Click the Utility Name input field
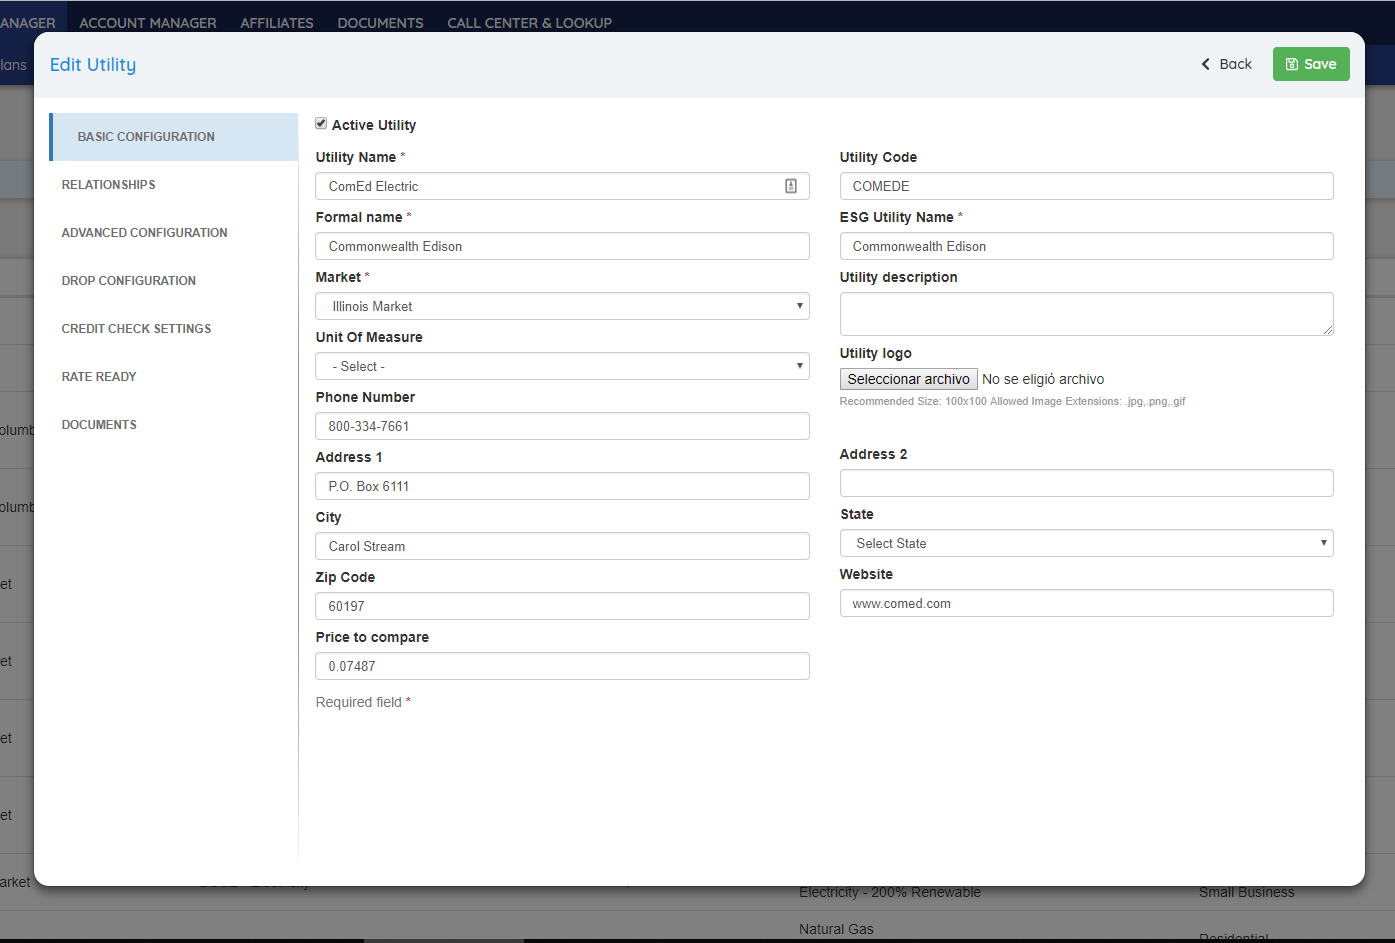 pos(562,186)
